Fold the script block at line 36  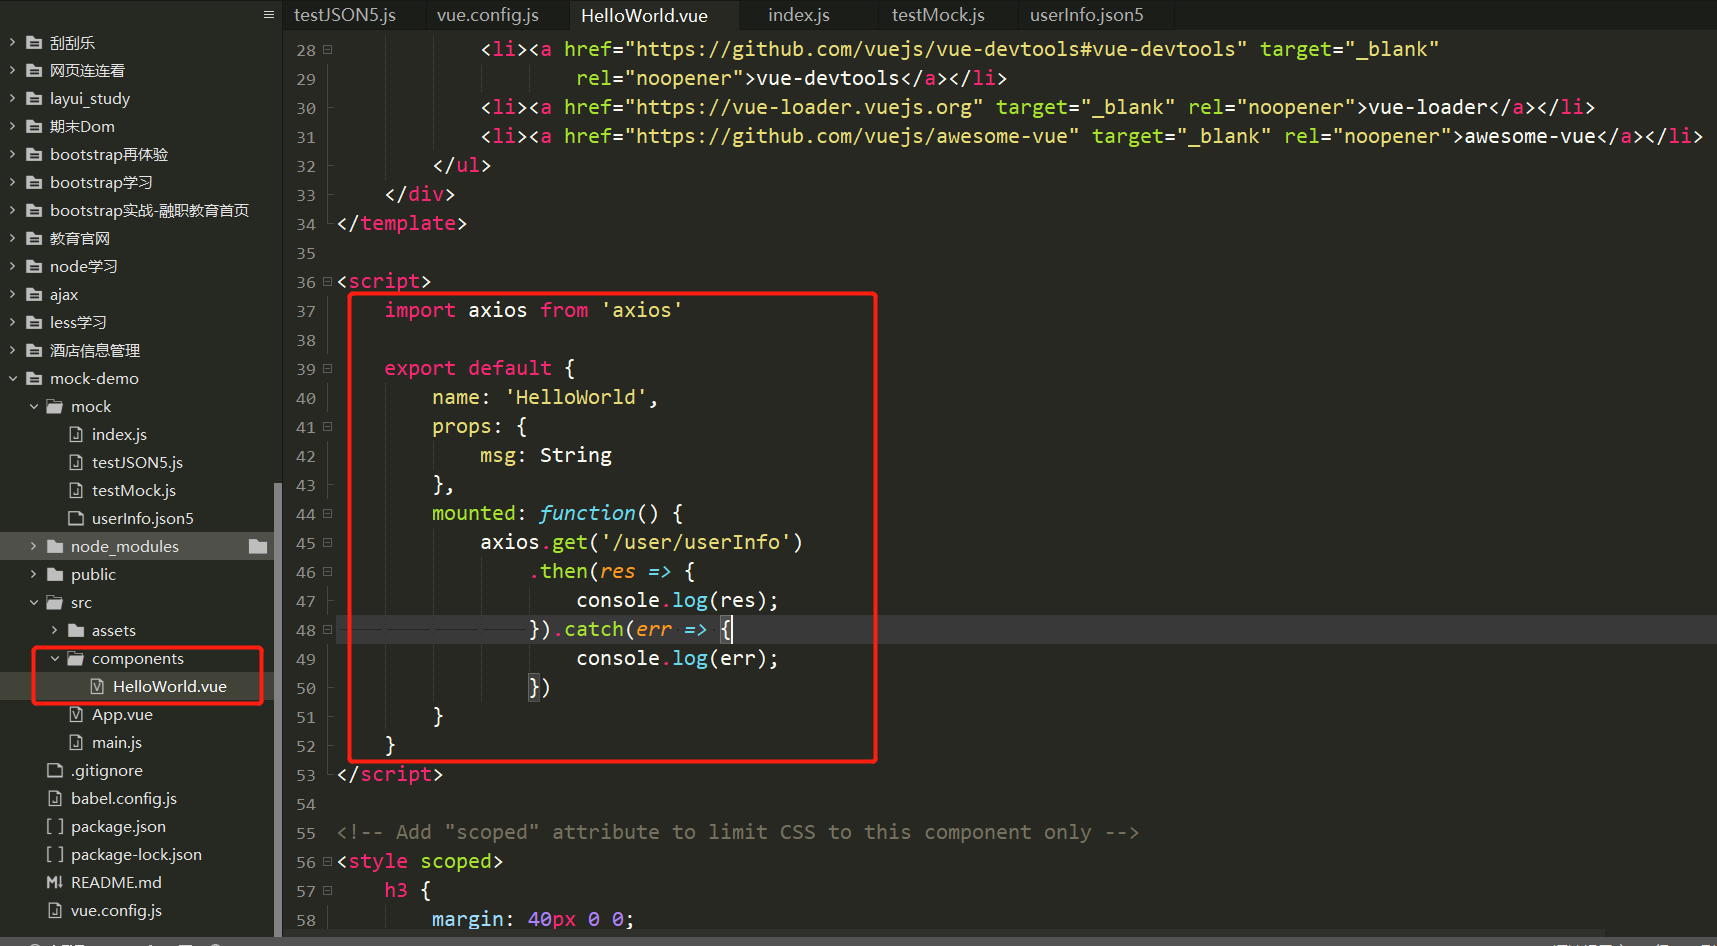(327, 282)
